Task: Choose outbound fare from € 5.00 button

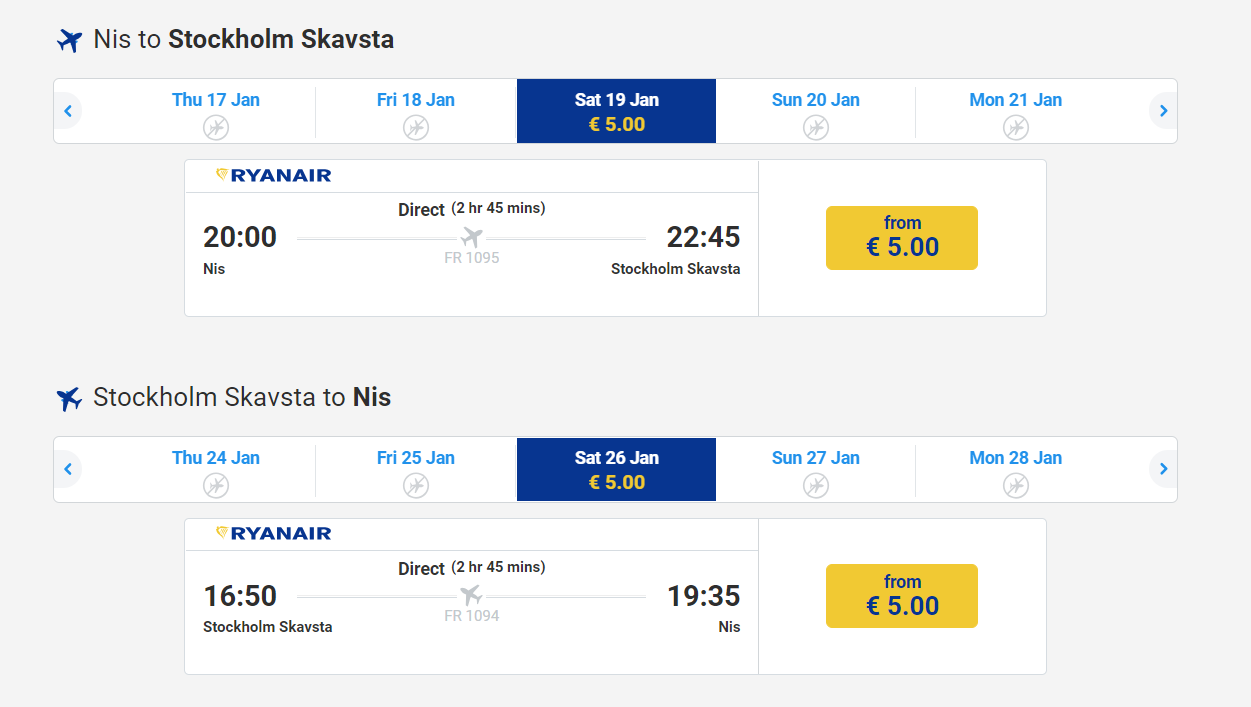Action: [901, 238]
